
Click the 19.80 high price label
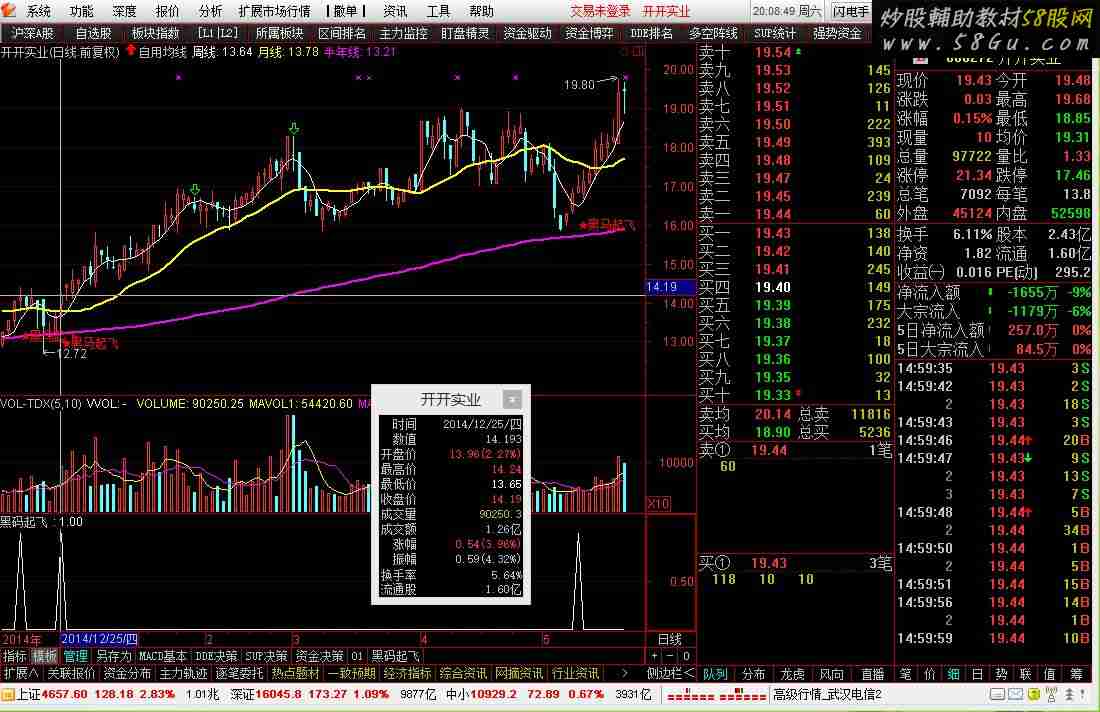click(579, 85)
